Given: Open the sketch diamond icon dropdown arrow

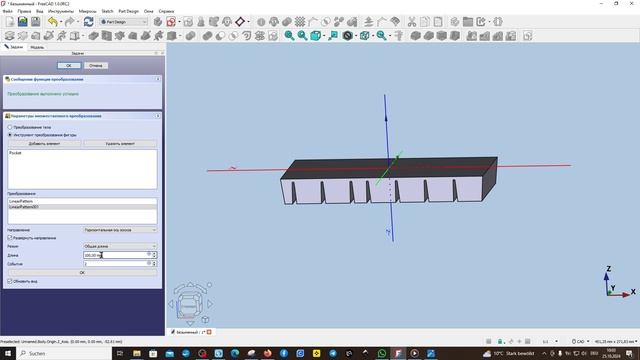Looking at the screenshot, I should tap(248, 22).
